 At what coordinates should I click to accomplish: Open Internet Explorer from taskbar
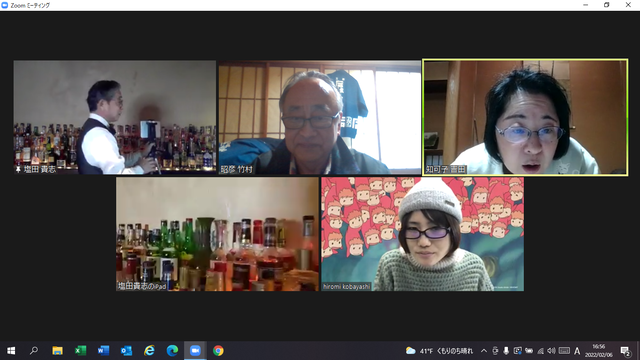(149, 351)
